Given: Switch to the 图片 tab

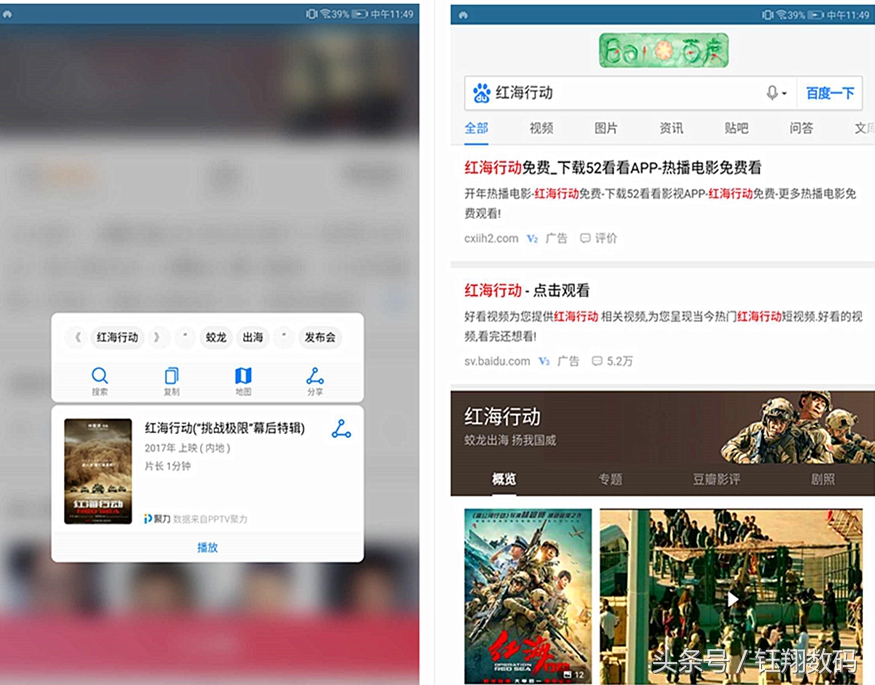Looking at the screenshot, I should 606,128.
